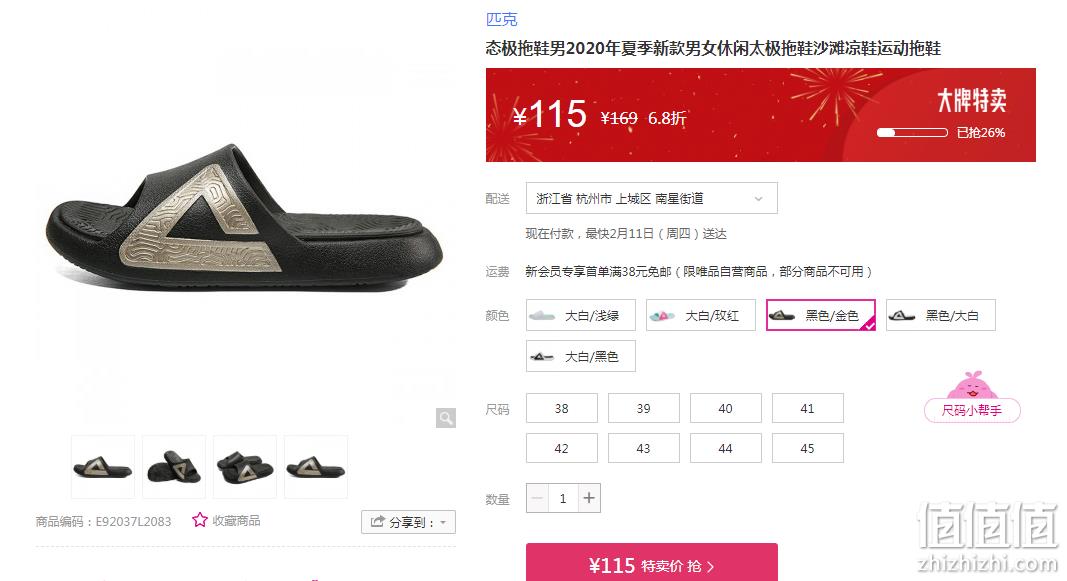1067x581 pixels.
Task: Click the star icon to favorite product
Action: tap(199, 520)
